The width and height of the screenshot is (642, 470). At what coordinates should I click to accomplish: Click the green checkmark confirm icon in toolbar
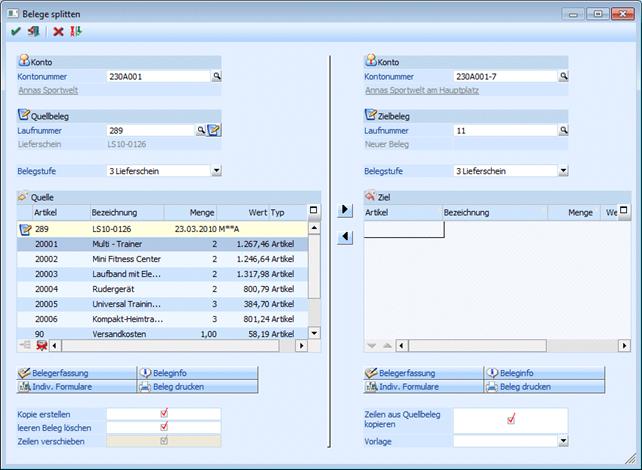click(16, 32)
